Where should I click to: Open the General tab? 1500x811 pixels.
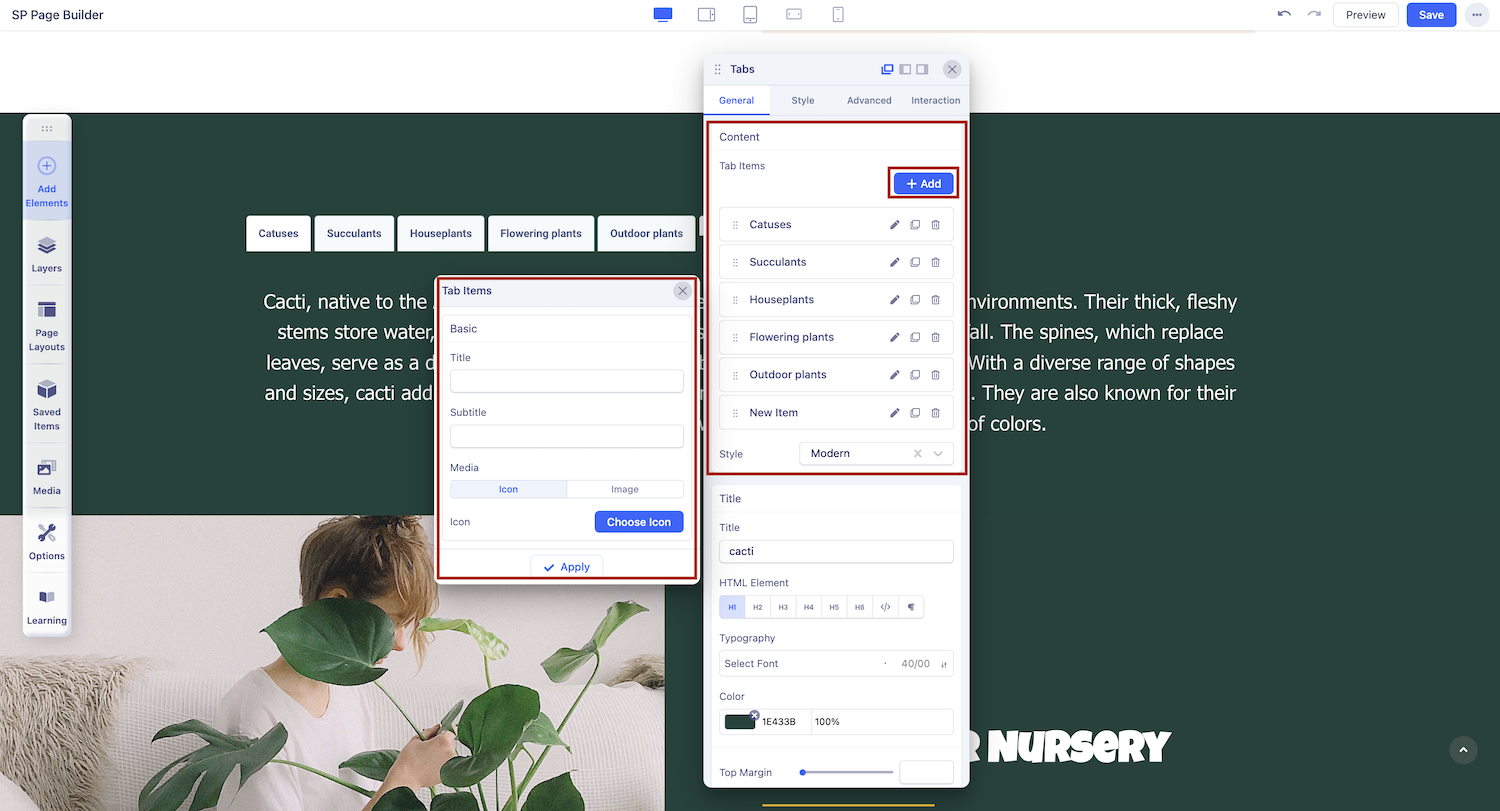pos(736,100)
